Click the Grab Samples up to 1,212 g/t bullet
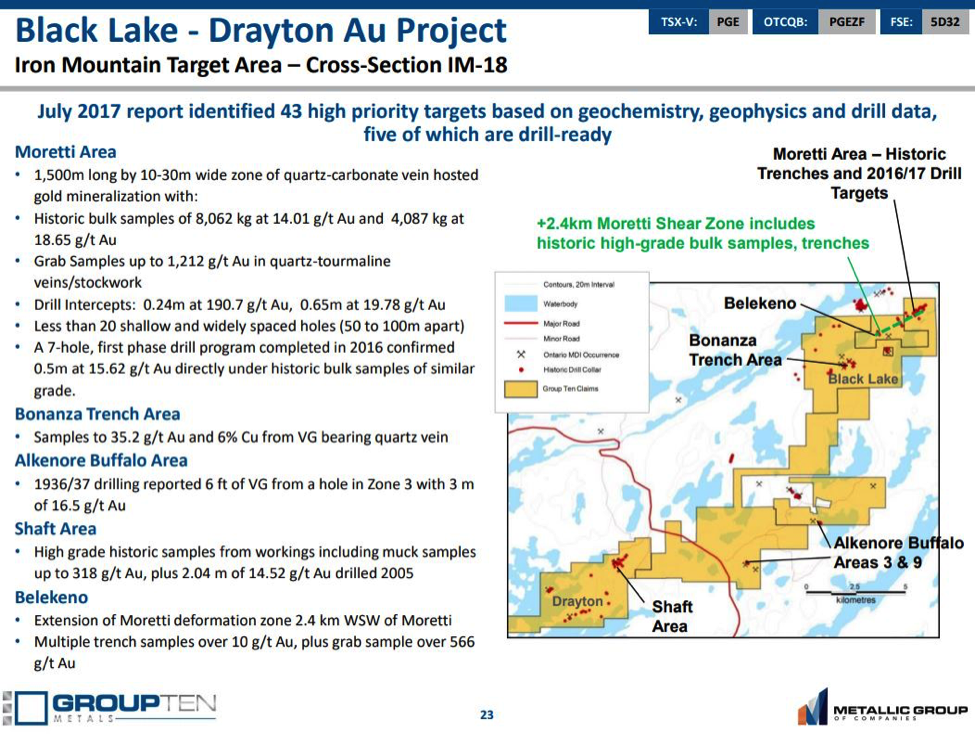Viewport: 975px width, 734px height. tap(212, 271)
